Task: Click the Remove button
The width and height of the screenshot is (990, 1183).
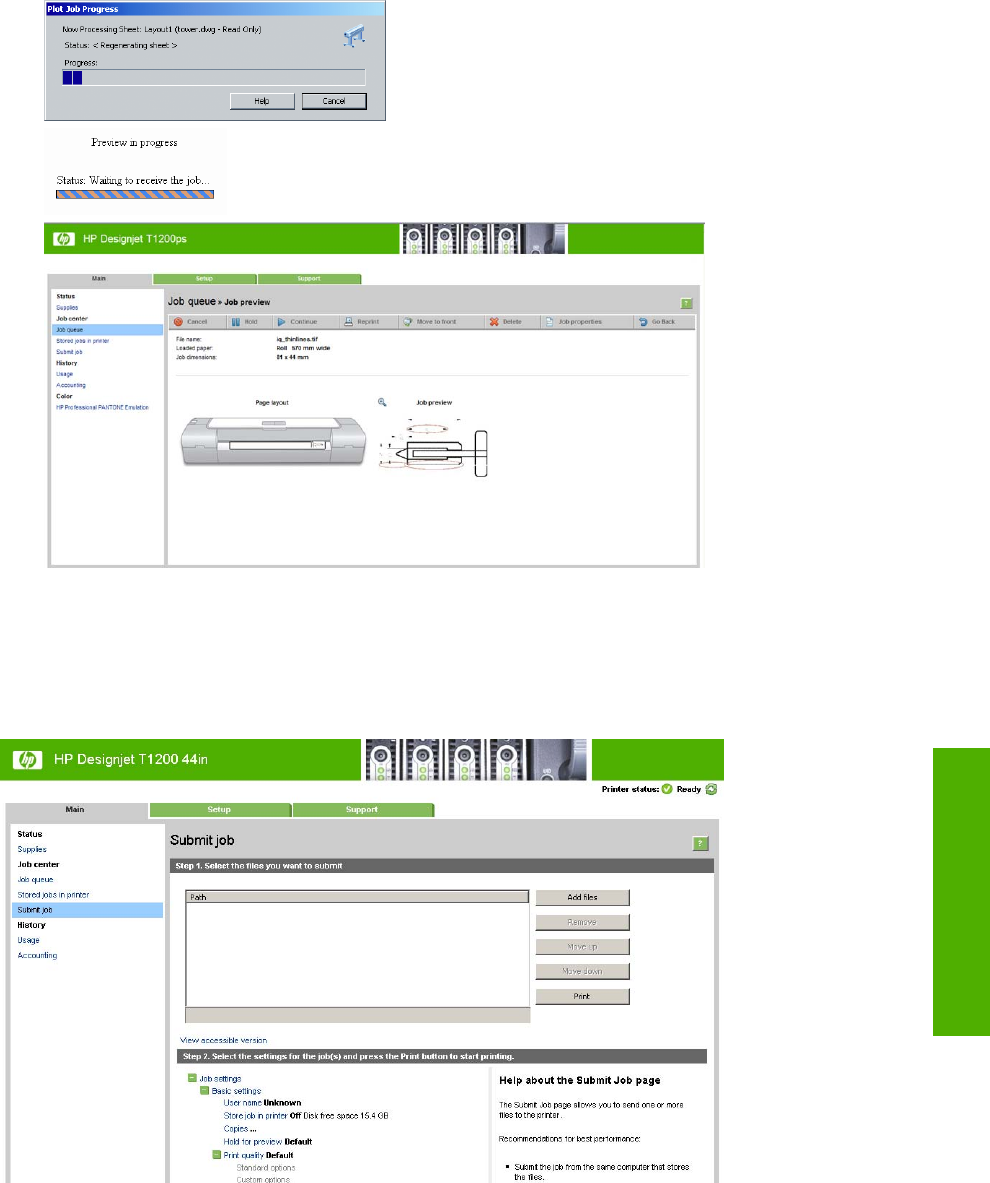Action: coord(583,922)
